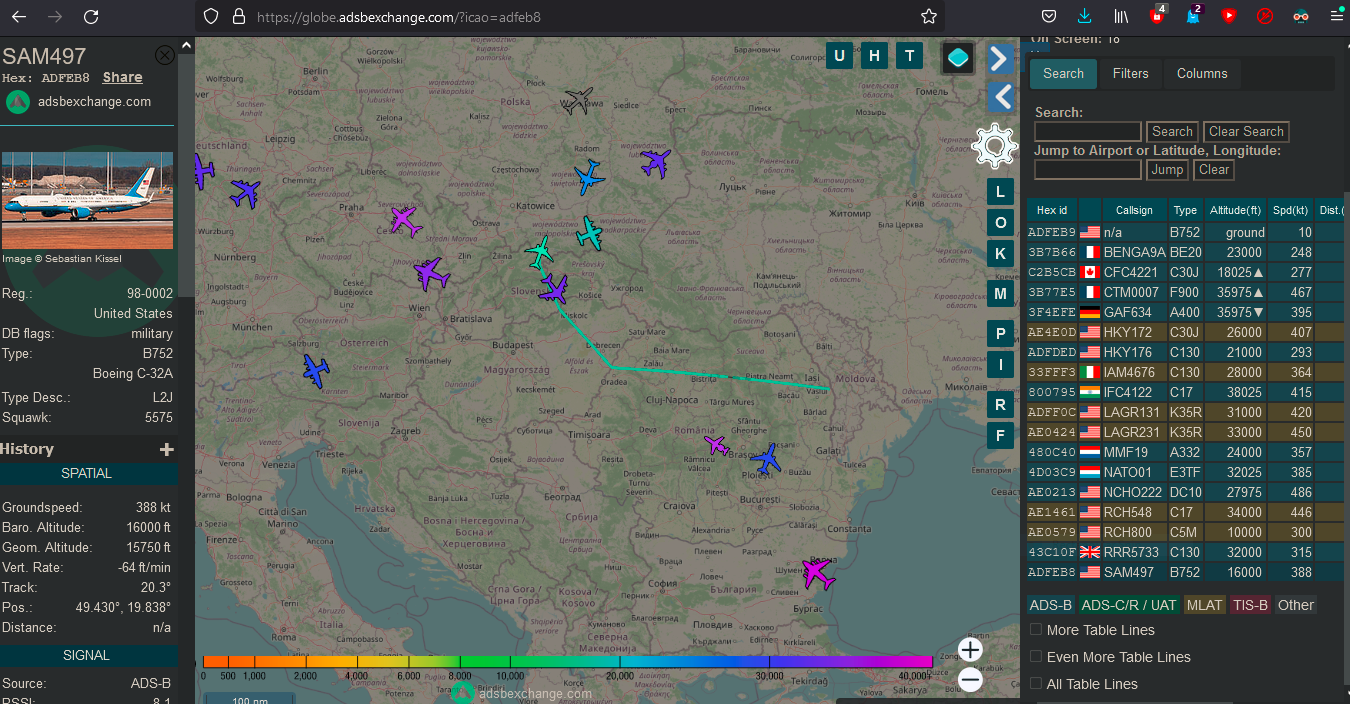Screen dimensions: 1350x704
Task: Select the gray aircraft icon on the map
Action: tap(578, 100)
